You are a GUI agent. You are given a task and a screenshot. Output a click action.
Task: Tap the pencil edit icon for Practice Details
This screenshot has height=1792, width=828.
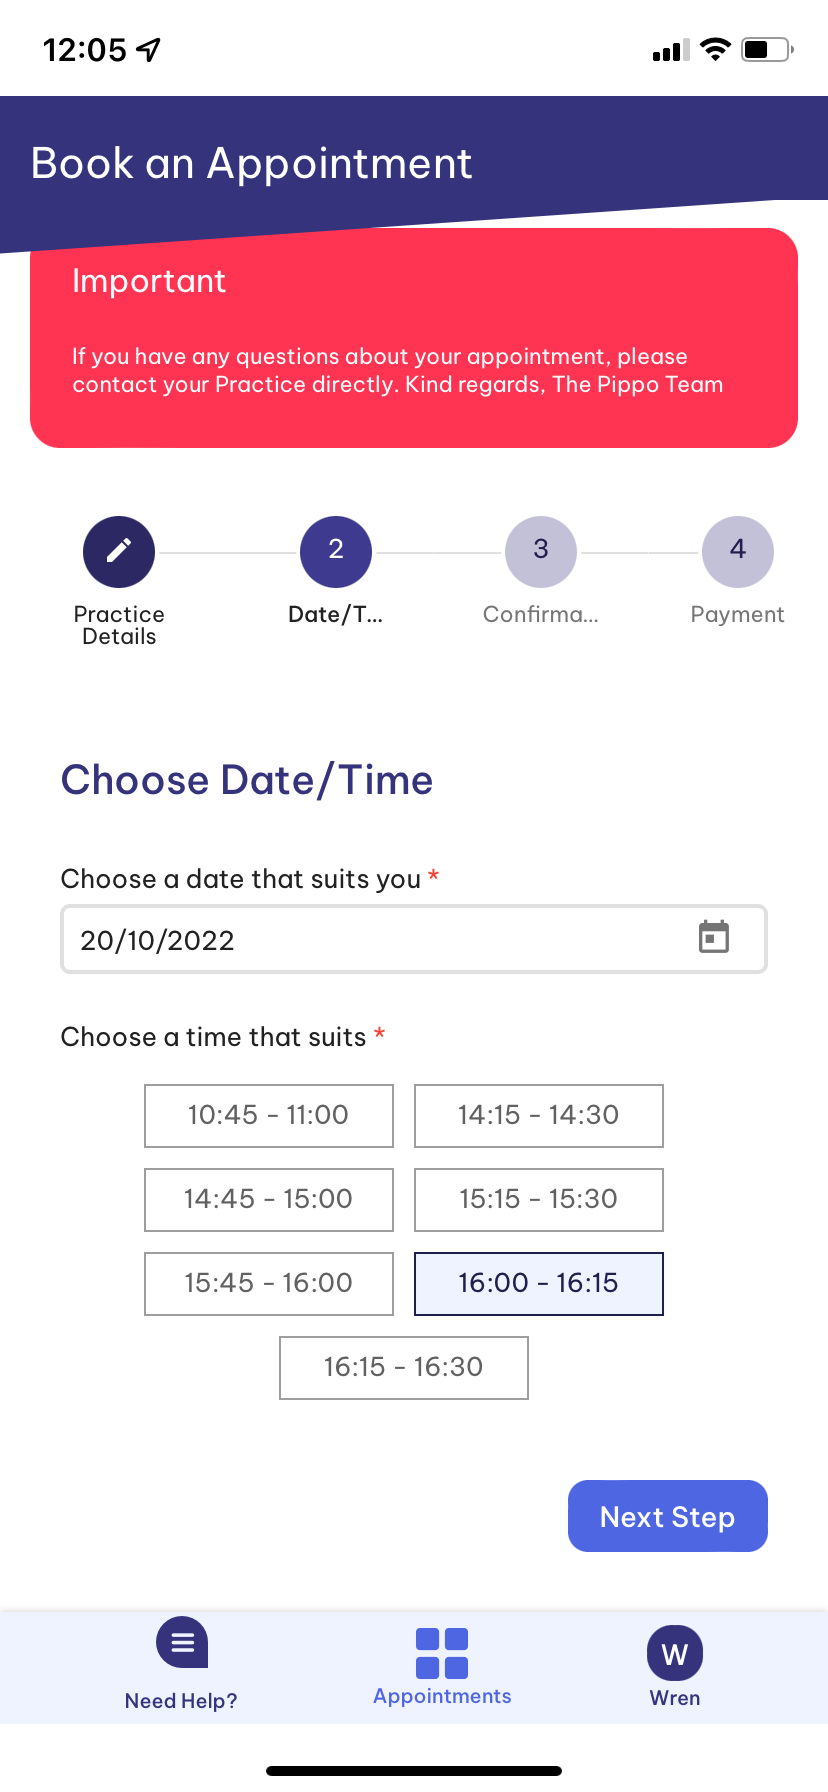(x=119, y=551)
